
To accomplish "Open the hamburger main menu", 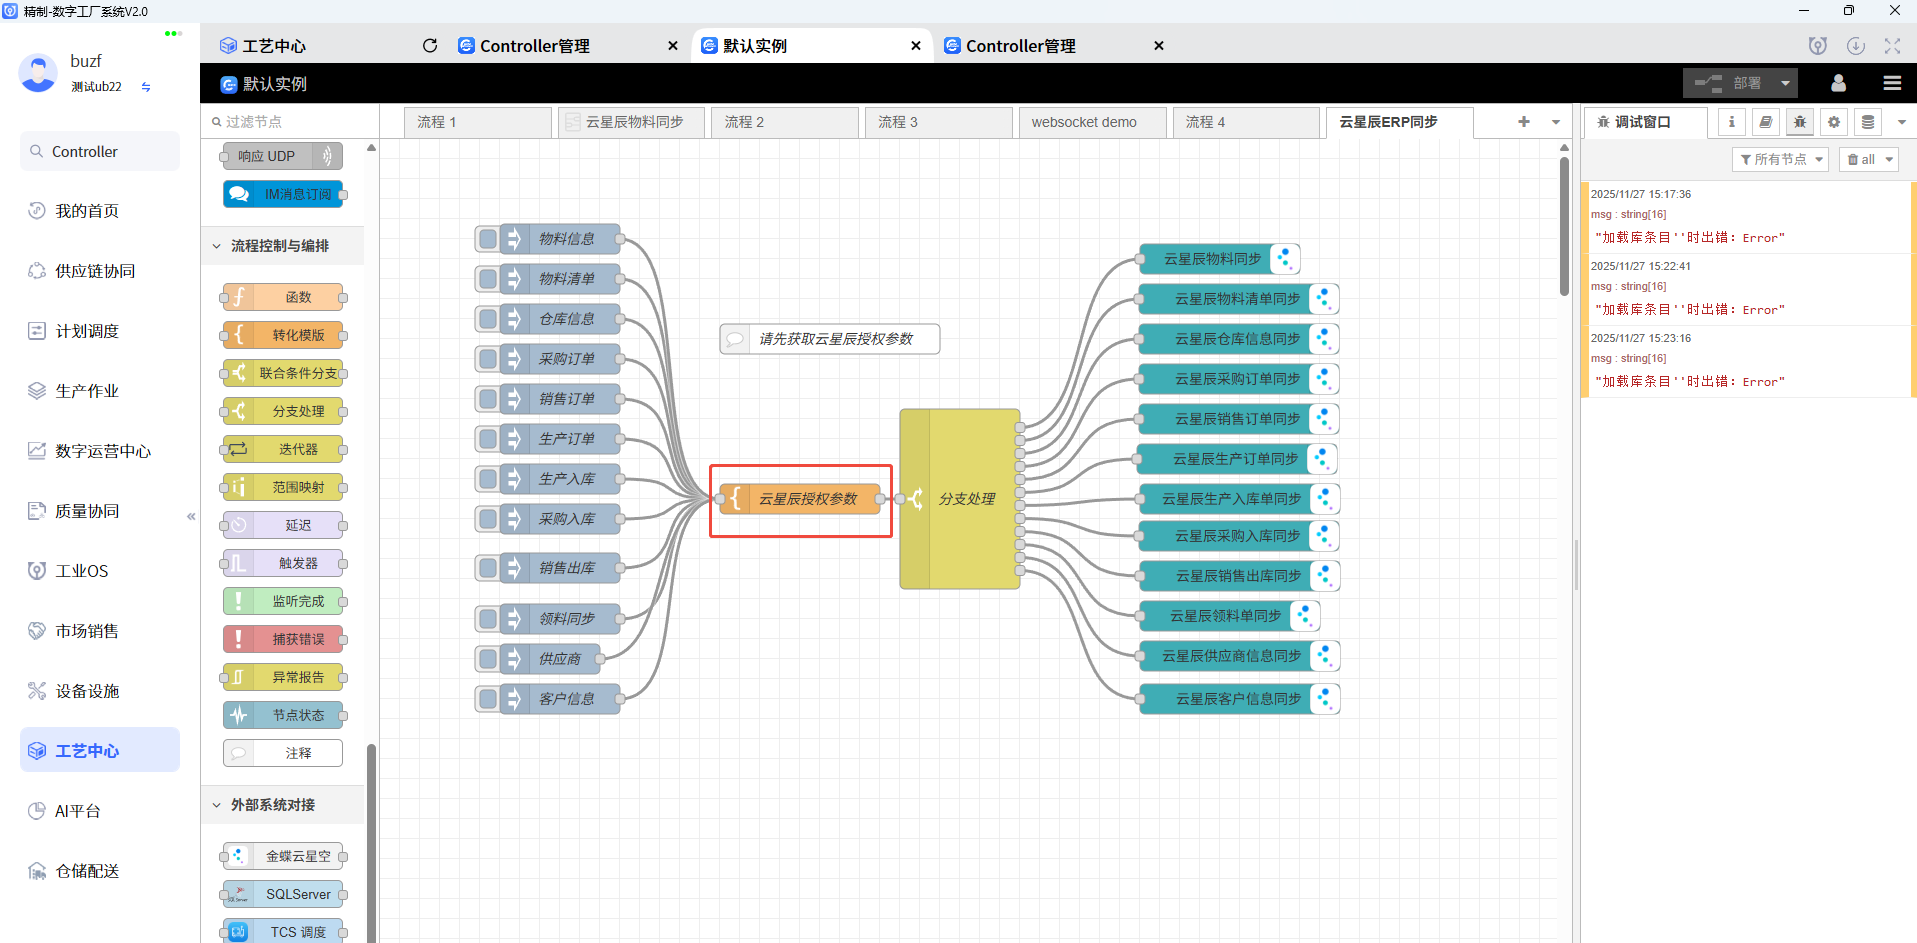I will [x=1892, y=83].
